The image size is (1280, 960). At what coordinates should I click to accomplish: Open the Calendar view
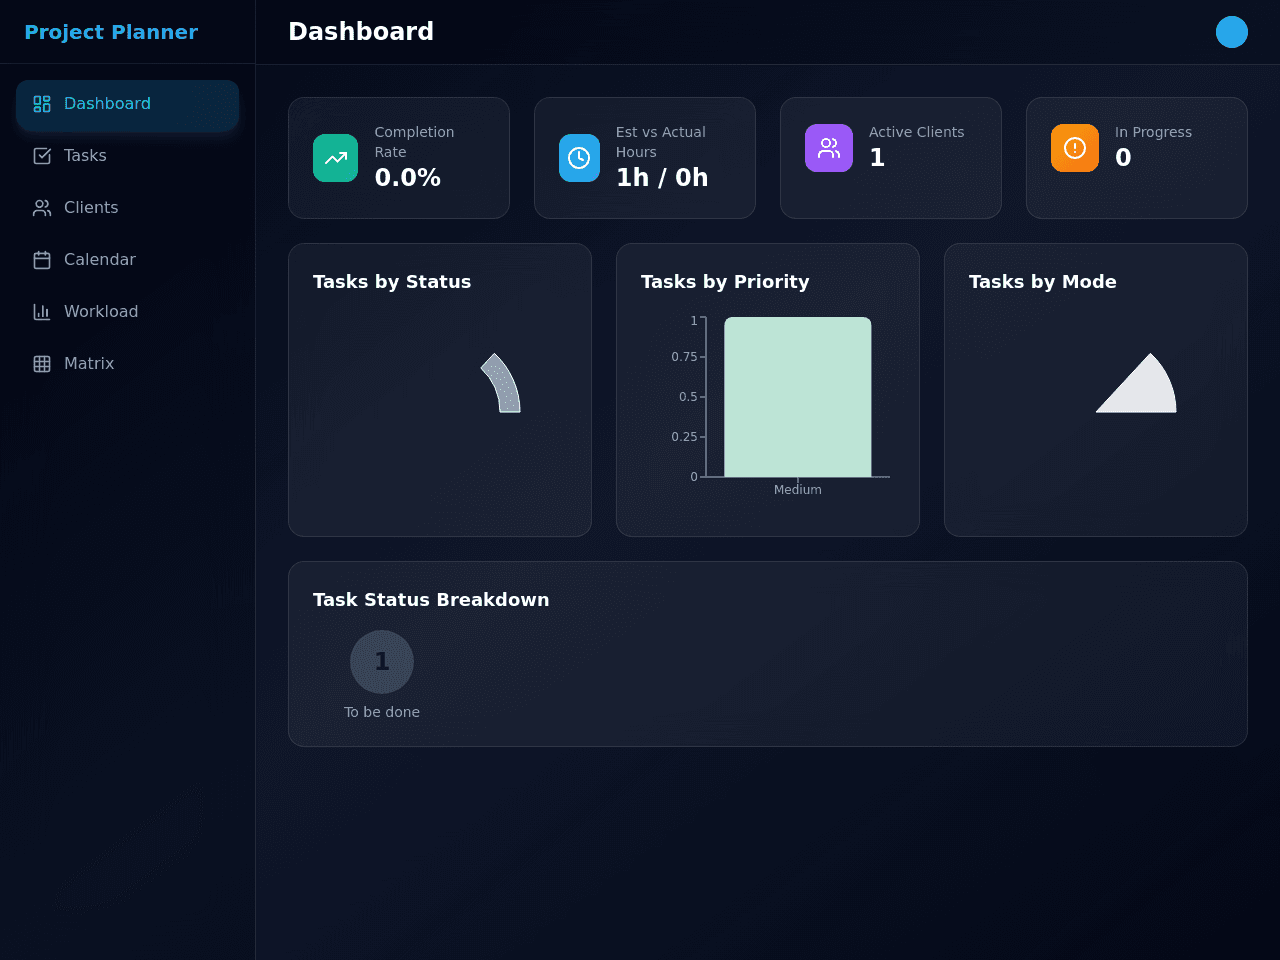point(127,260)
